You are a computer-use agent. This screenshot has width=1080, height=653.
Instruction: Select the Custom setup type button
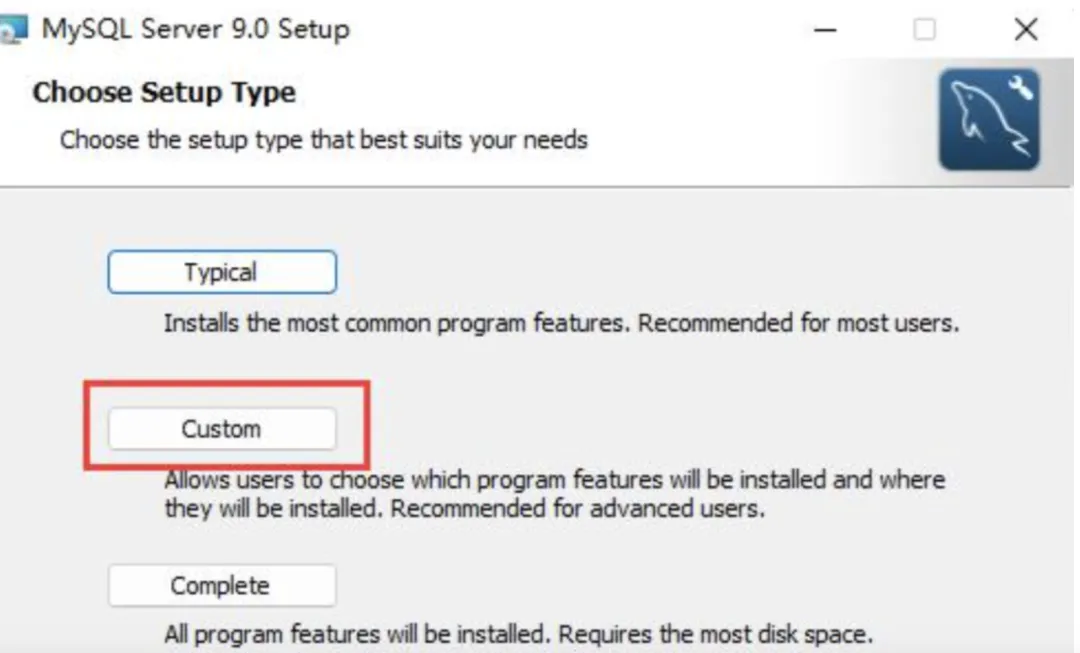tap(222, 429)
